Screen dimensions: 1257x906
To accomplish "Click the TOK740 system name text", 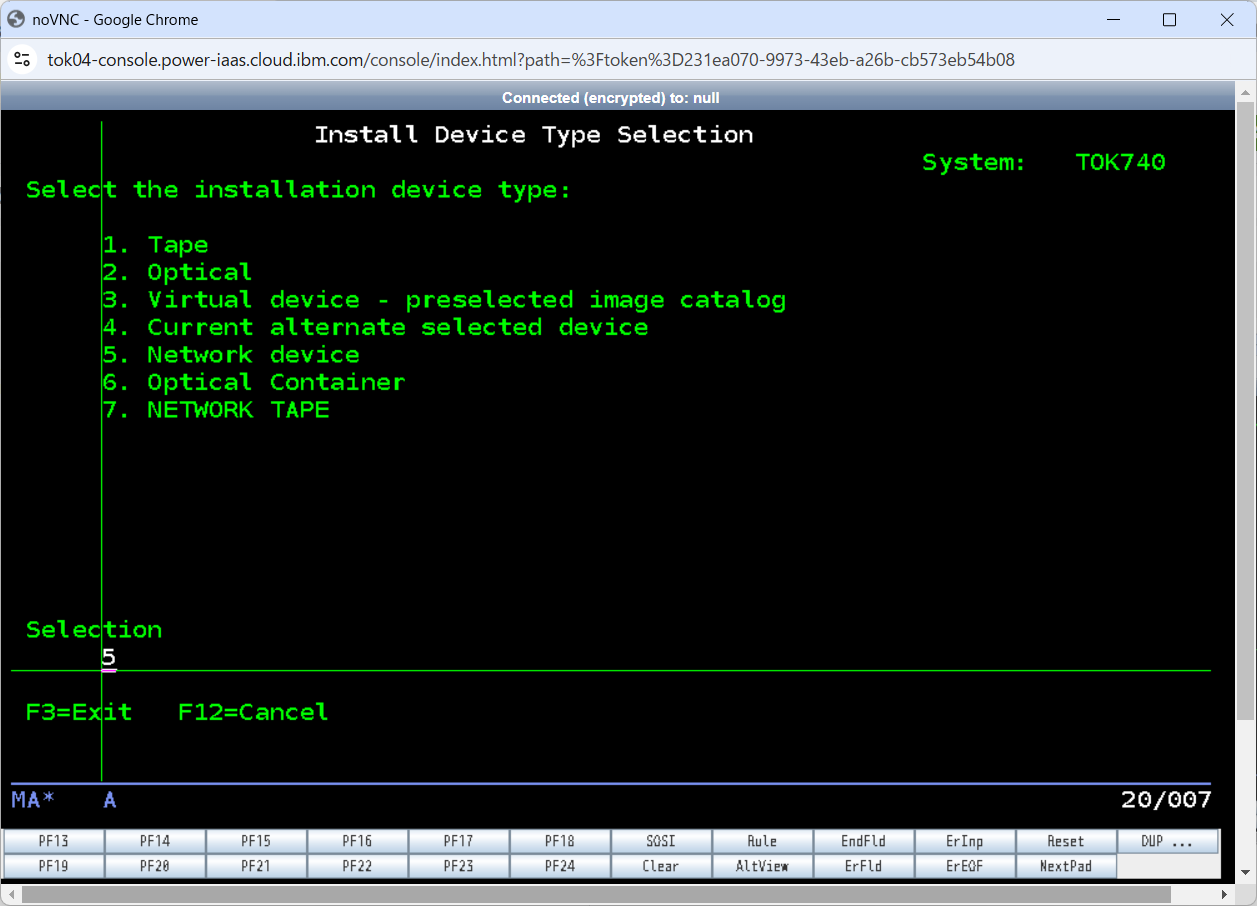I will [x=1121, y=162].
